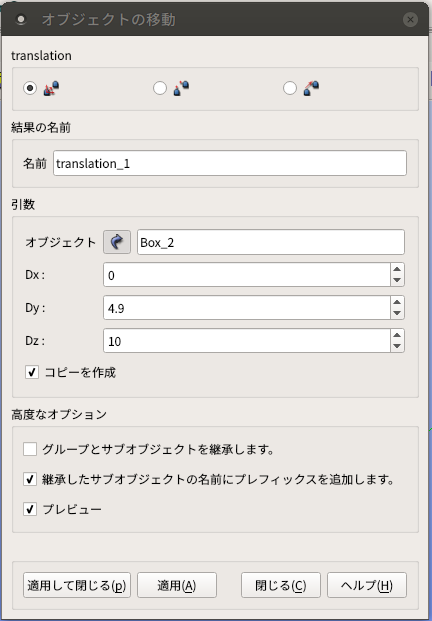Select the translation by DX, DY, DZ radio button
Viewport: 432px width, 621px height.
point(30,88)
